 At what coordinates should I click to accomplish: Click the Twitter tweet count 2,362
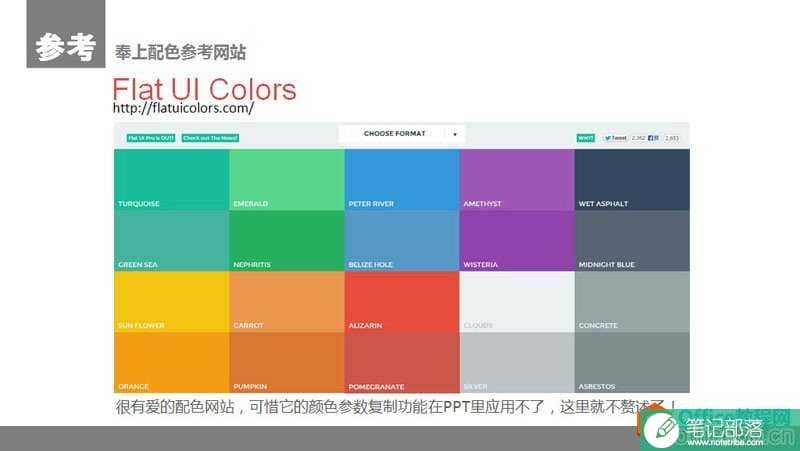click(x=638, y=138)
